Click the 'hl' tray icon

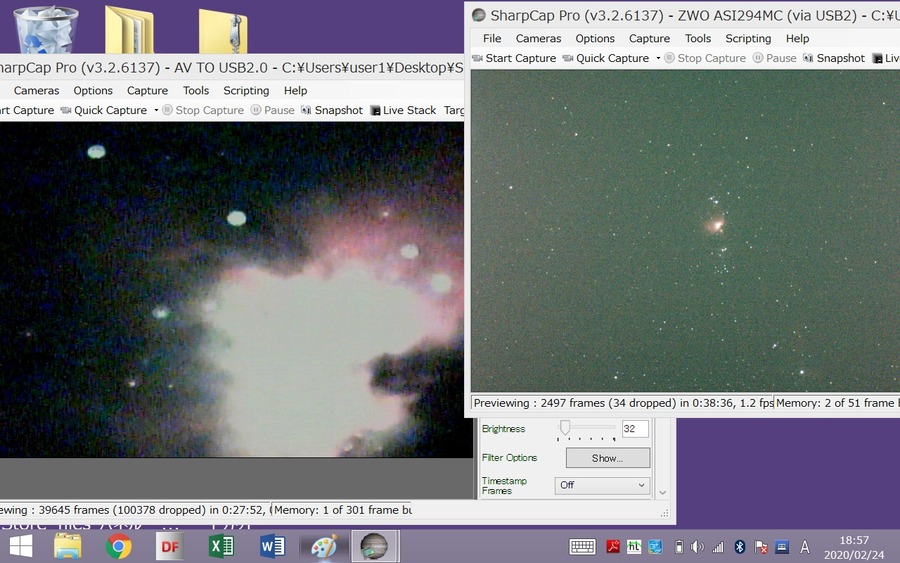point(634,547)
